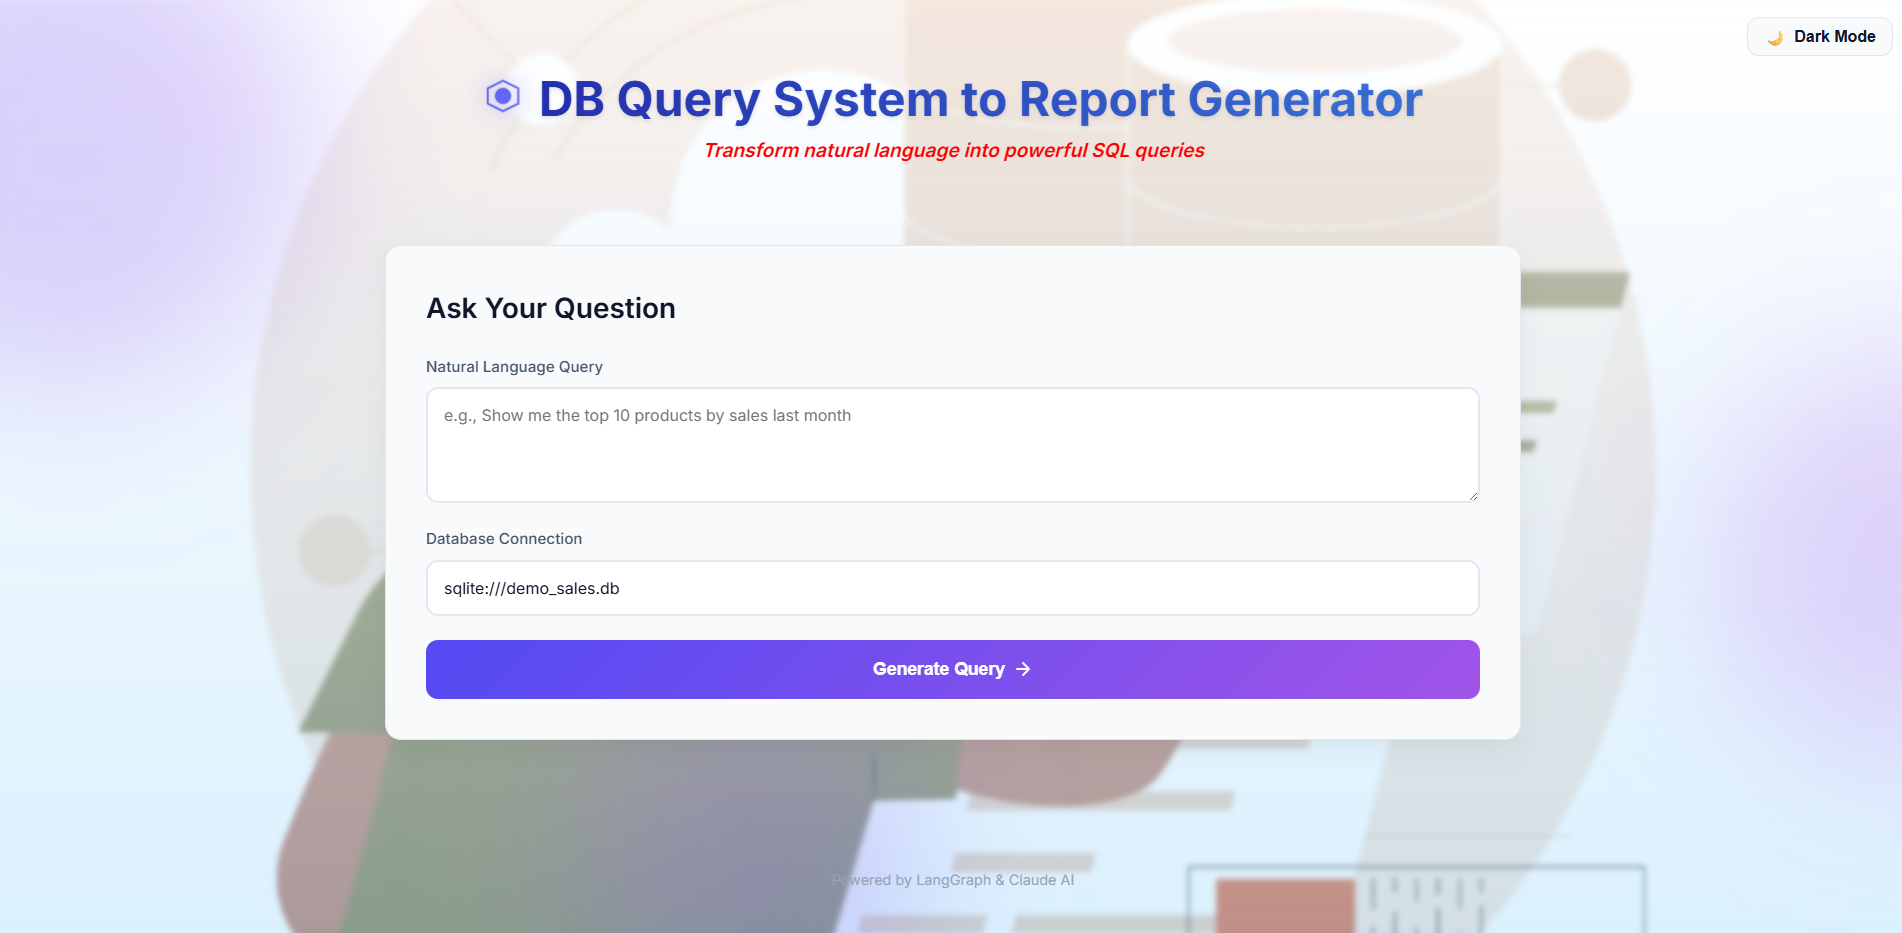Toggle Dark Mode on
1902x933 pixels.
click(1819, 37)
